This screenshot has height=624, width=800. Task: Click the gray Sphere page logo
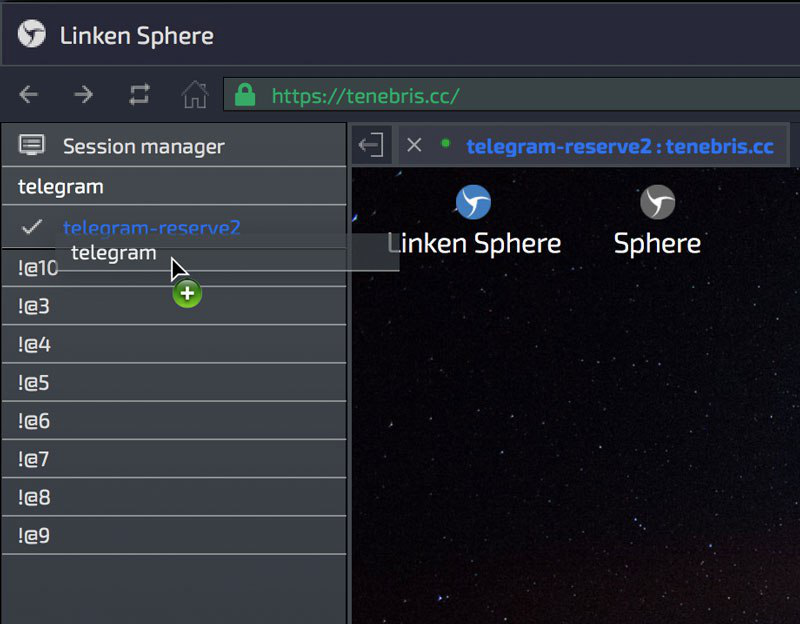tap(657, 202)
